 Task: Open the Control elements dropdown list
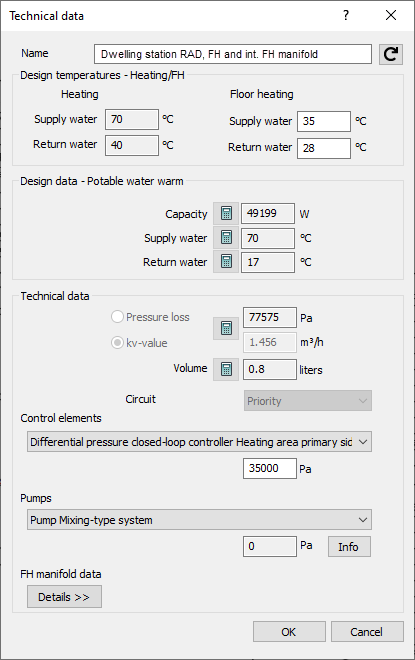pyautogui.click(x=199, y=442)
